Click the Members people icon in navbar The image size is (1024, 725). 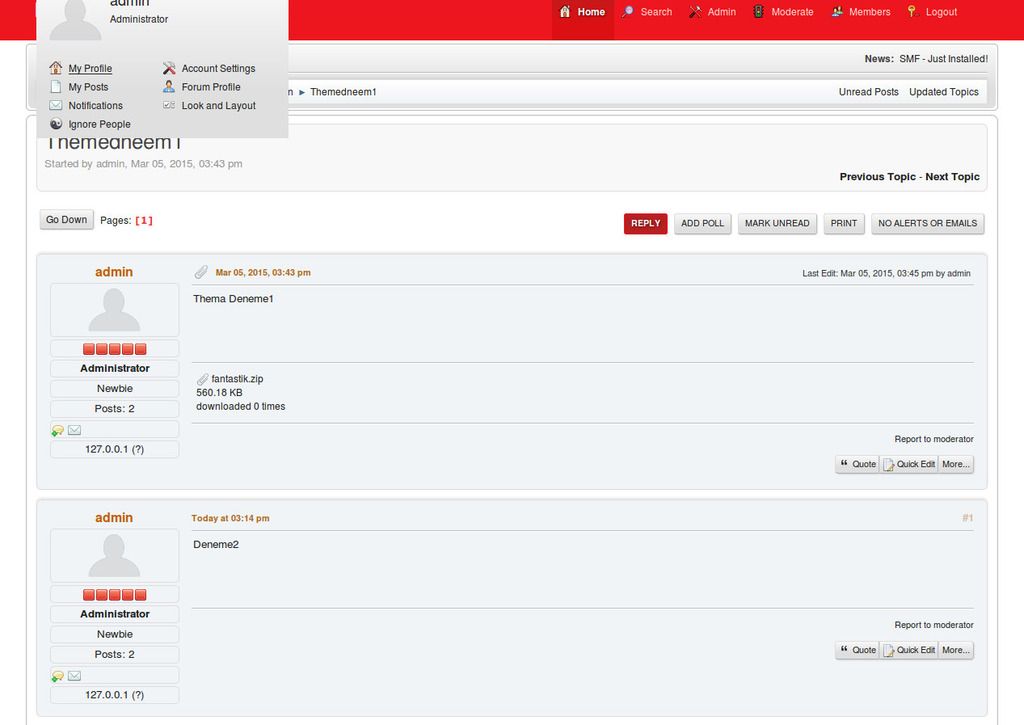pyautogui.click(x=837, y=11)
